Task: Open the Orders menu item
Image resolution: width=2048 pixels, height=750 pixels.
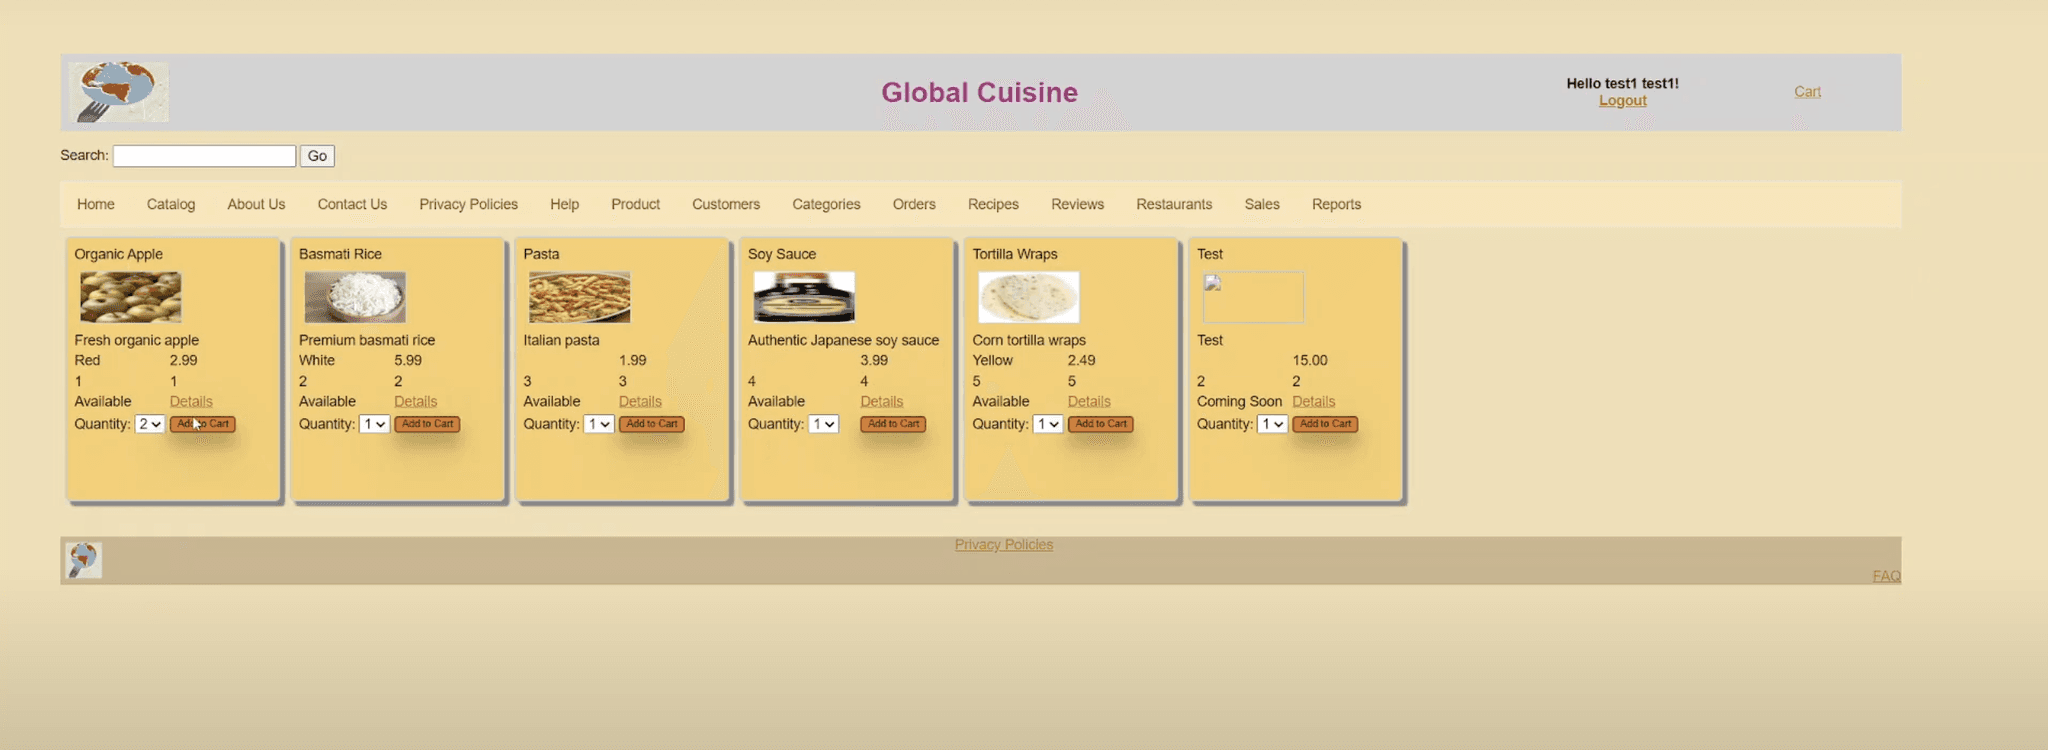Action: tap(914, 204)
